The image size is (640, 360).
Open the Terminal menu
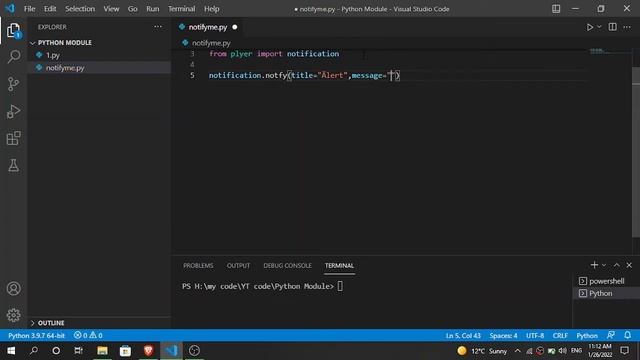click(x=182, y=9)
